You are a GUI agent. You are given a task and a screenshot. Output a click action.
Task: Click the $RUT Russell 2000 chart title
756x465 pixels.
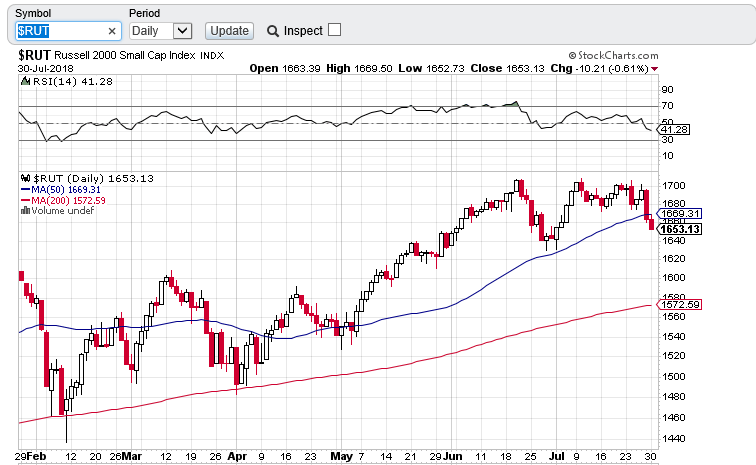[x=121, y=55]
